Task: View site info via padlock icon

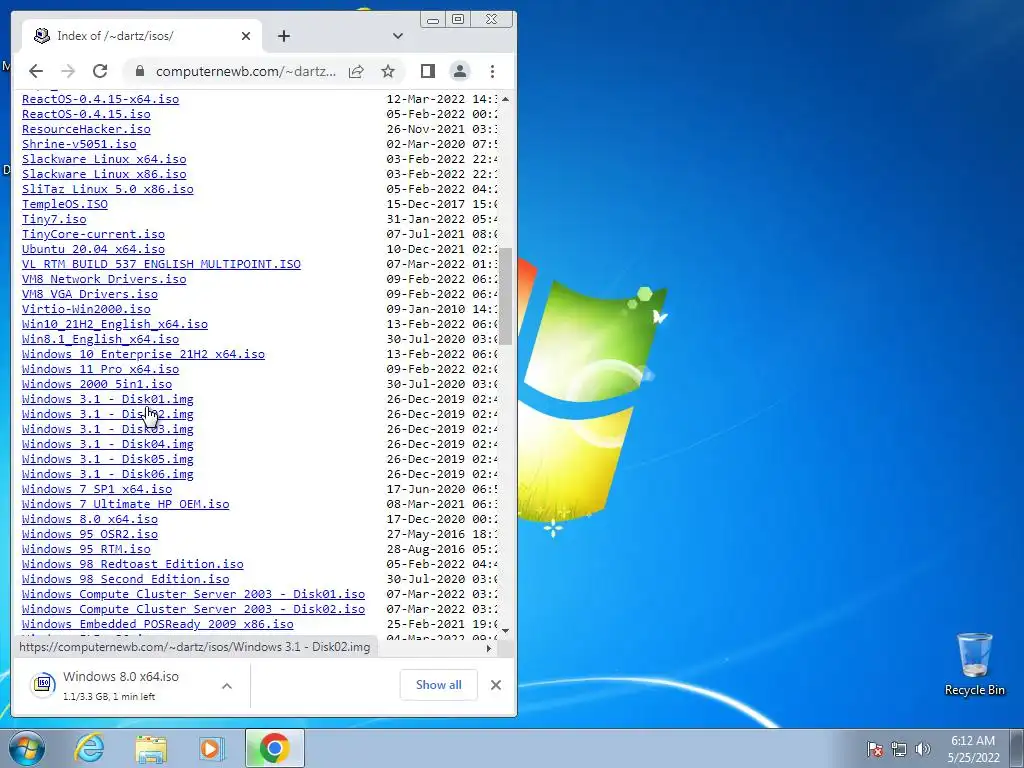Action: [139, 71]
